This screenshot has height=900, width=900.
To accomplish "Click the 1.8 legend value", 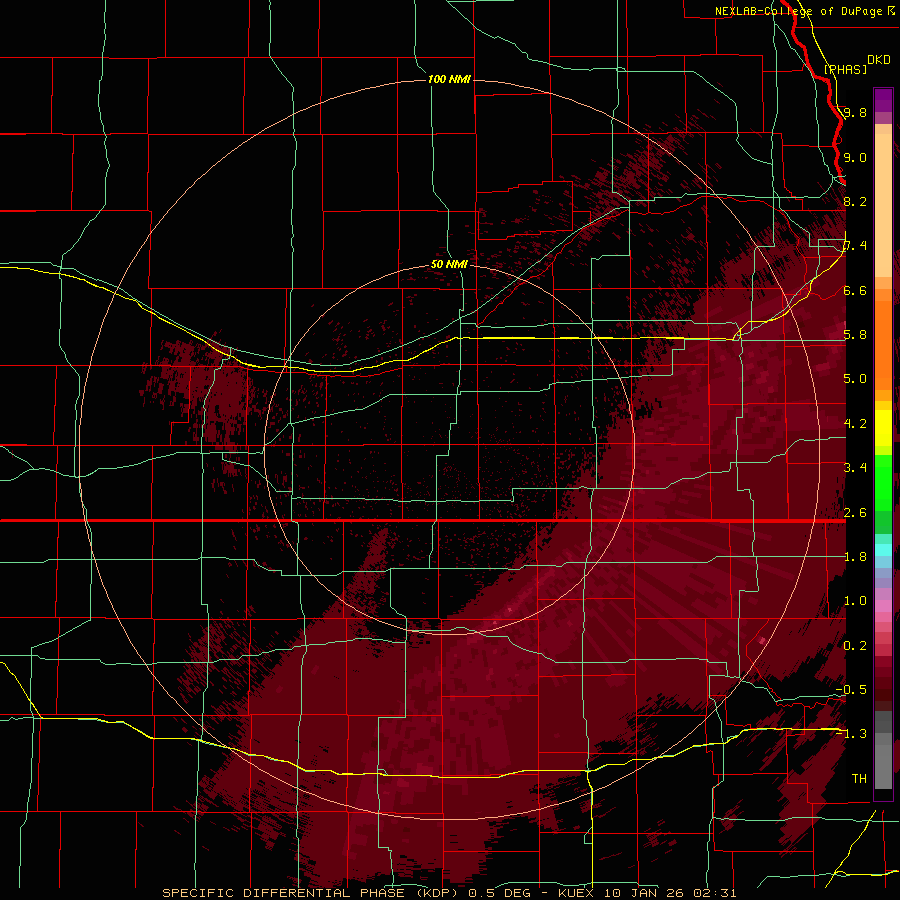I will pos(855,556).
